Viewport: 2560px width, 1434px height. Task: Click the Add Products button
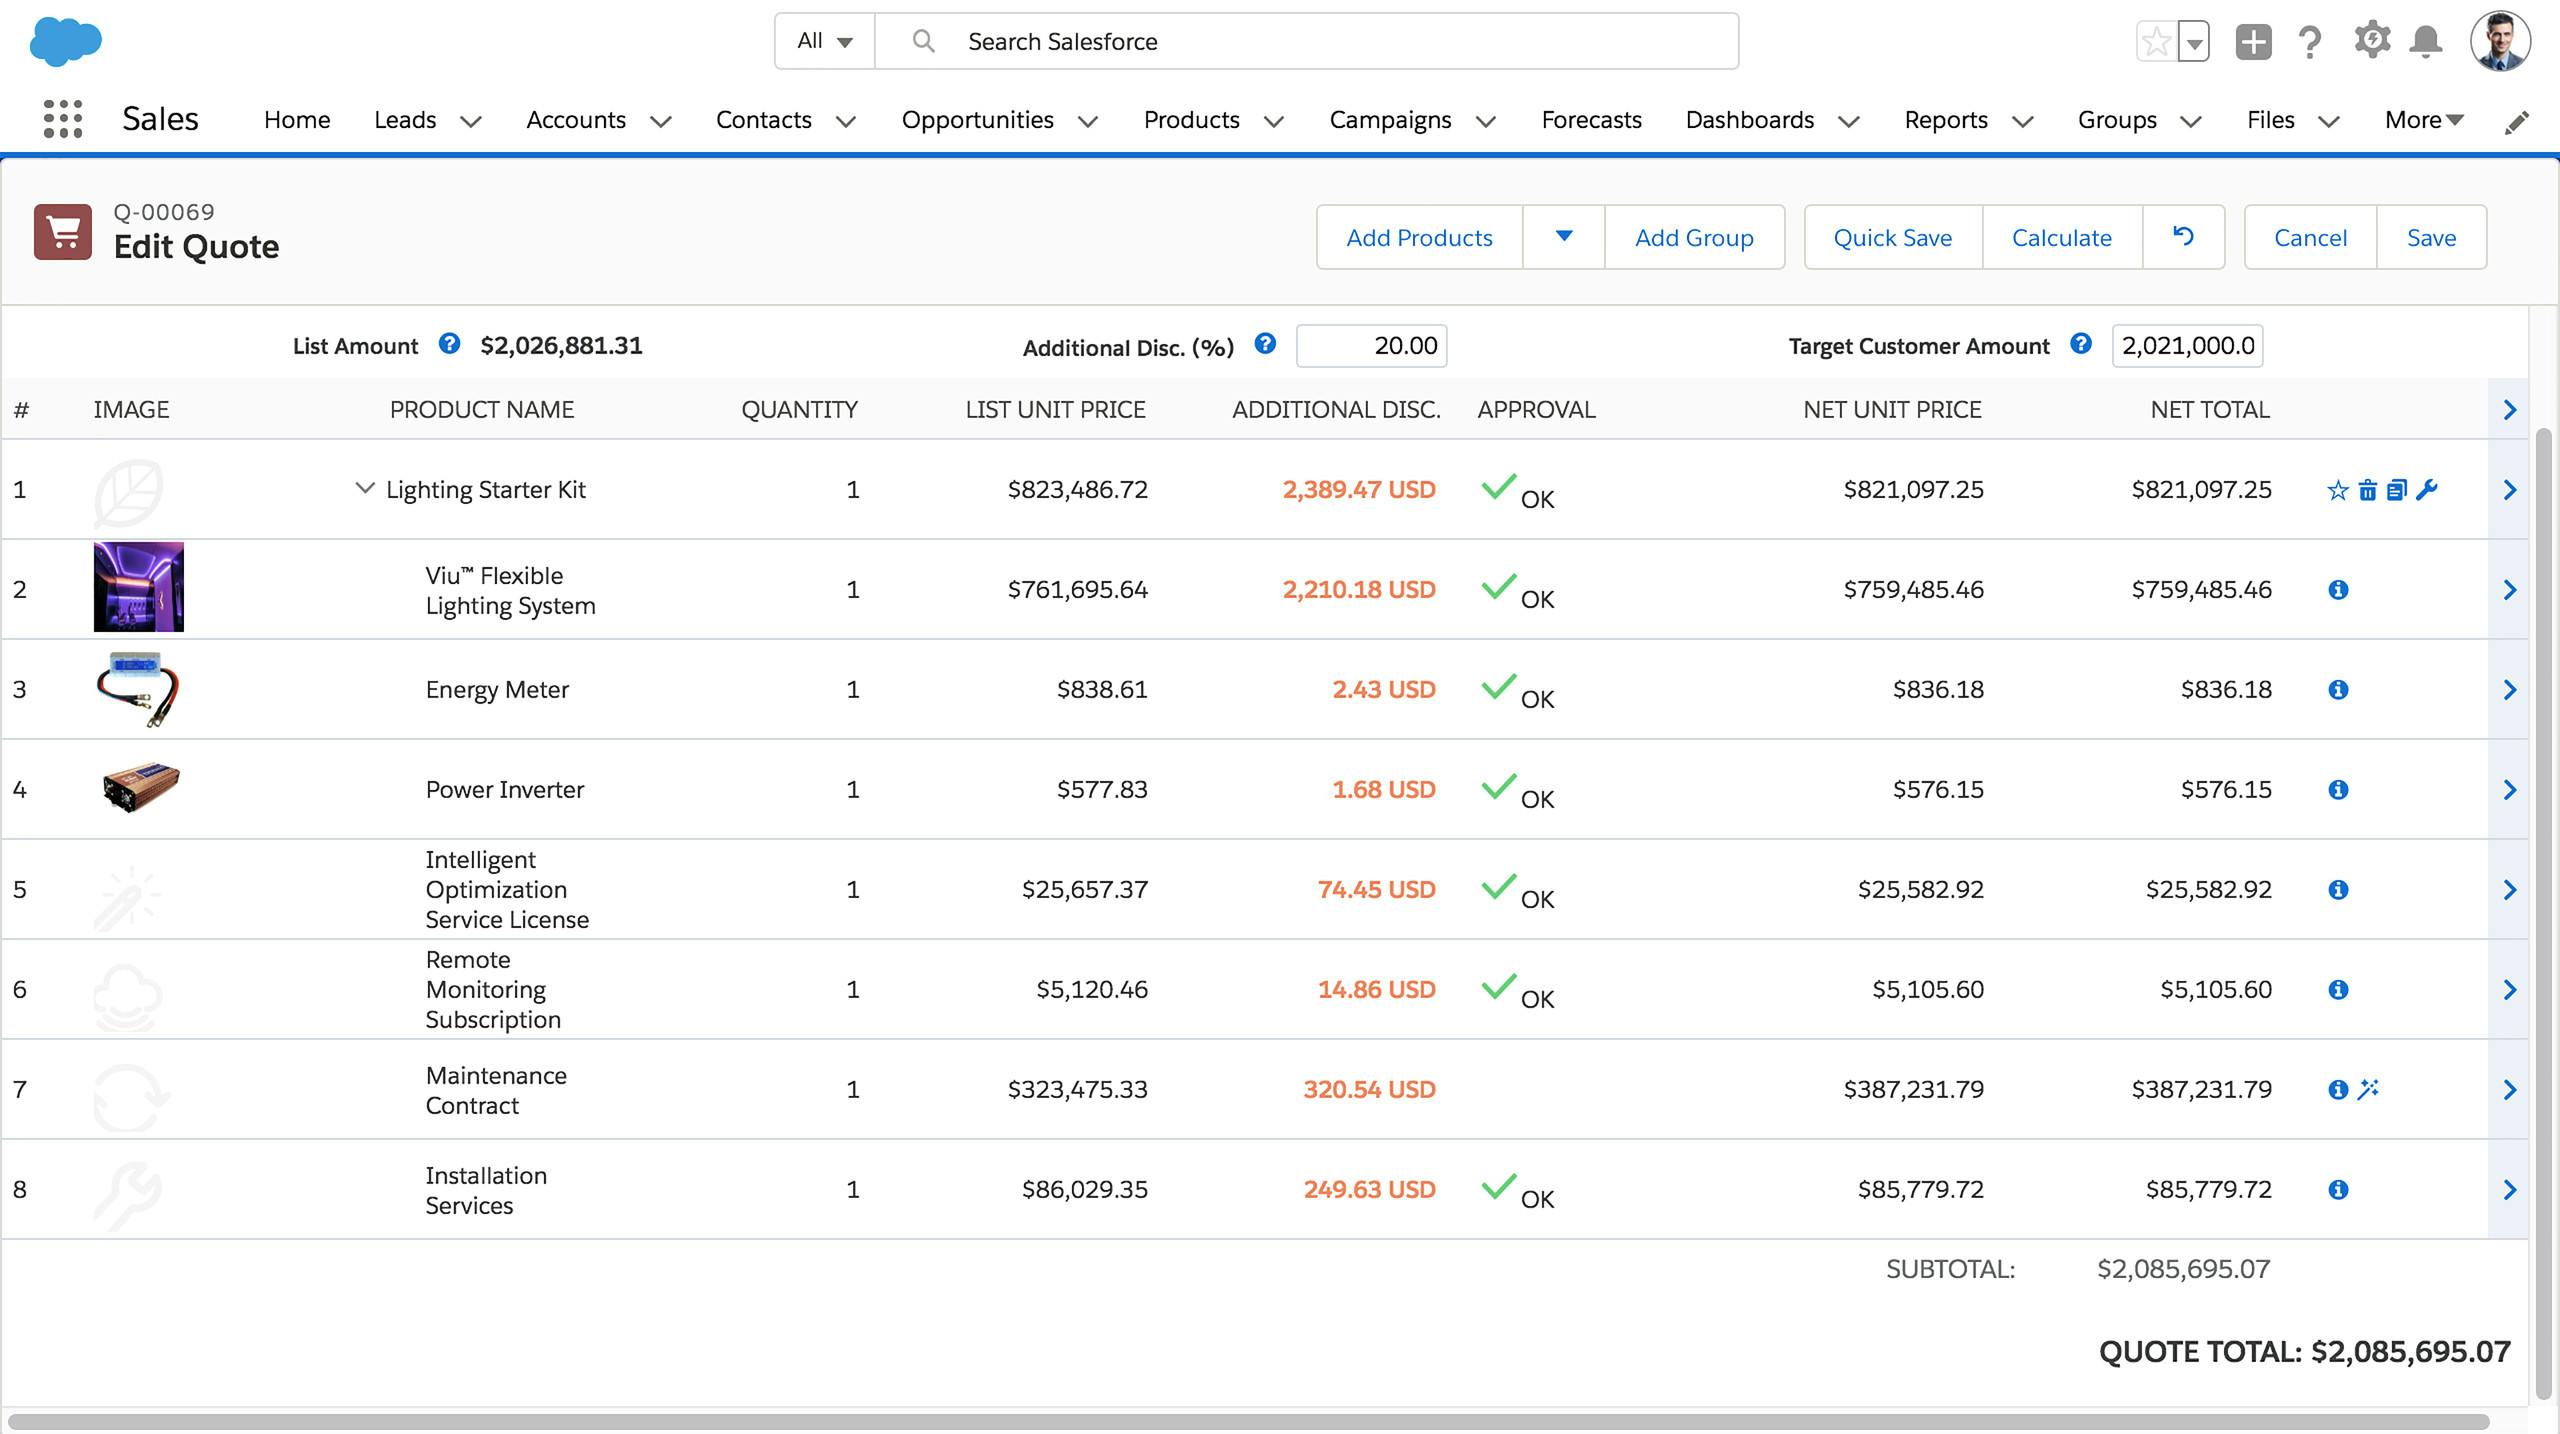coord(1419,237)
